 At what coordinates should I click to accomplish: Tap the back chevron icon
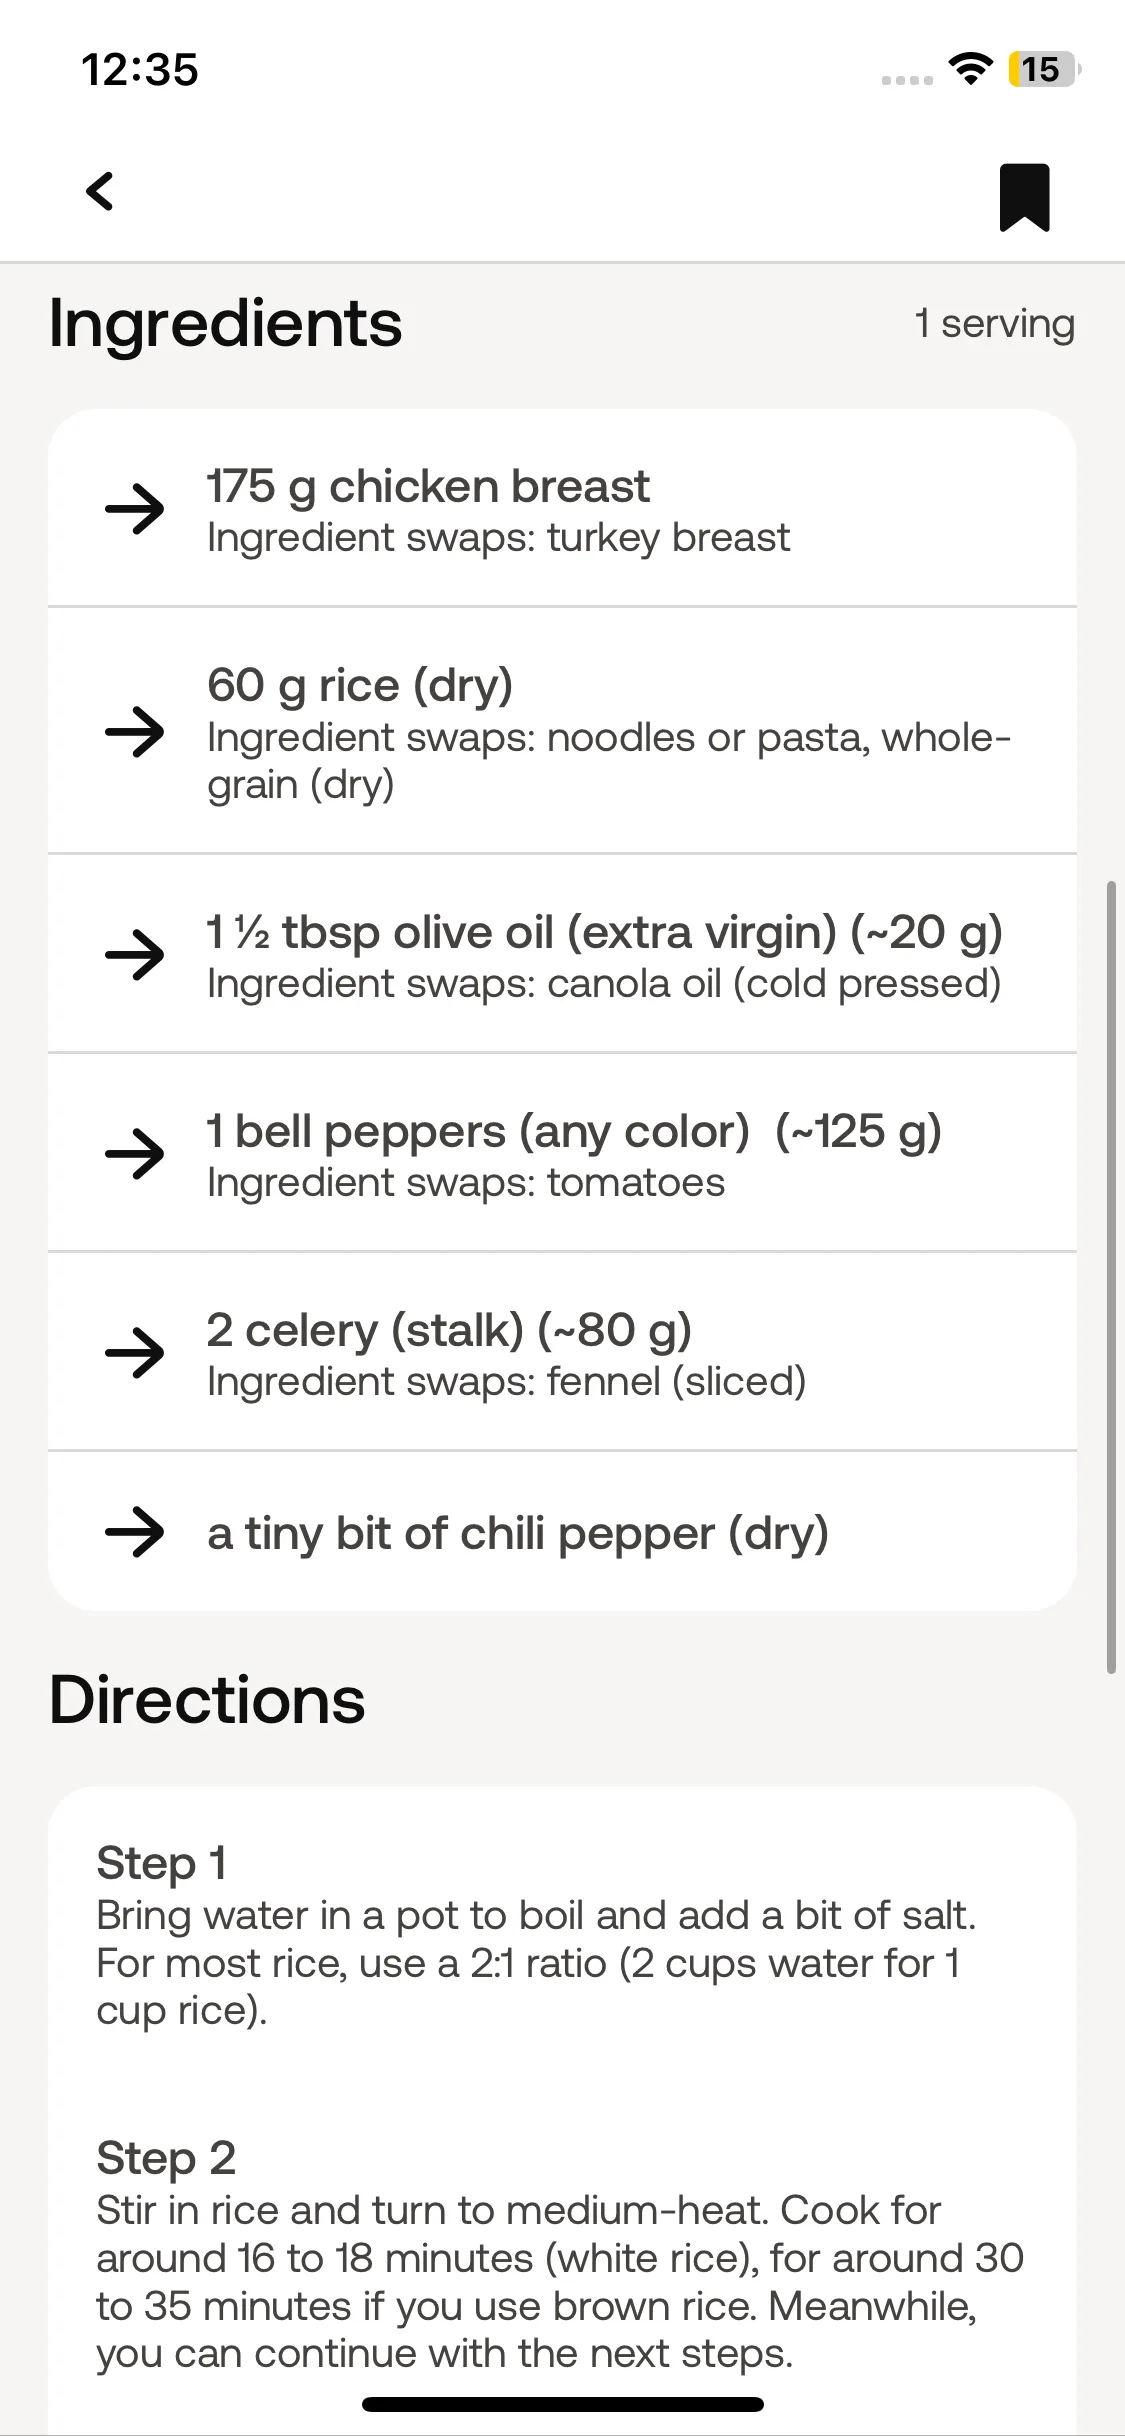point(100,191)
